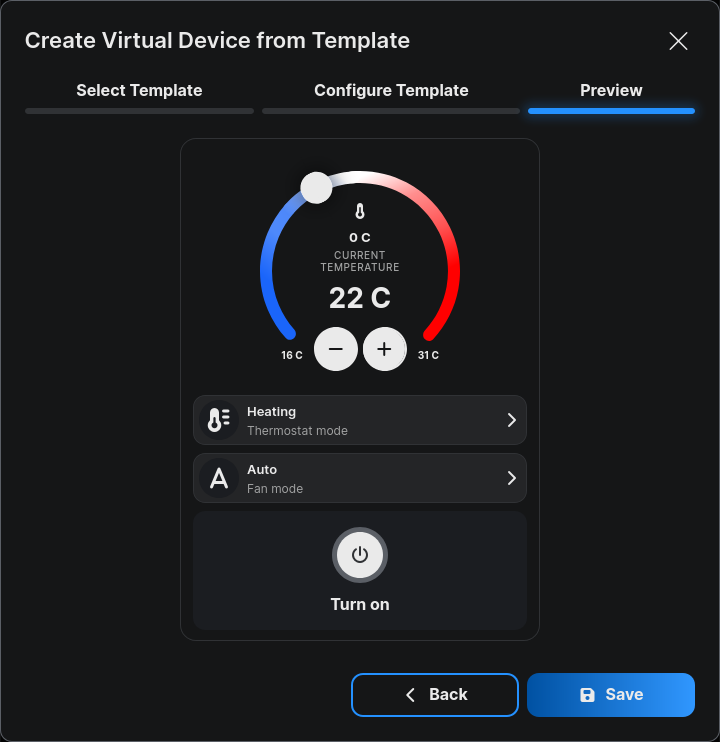Click the temperature dial slider handle
Image resolution: width=720 pixels, height=742 pixels.
(x=316, y=188)
